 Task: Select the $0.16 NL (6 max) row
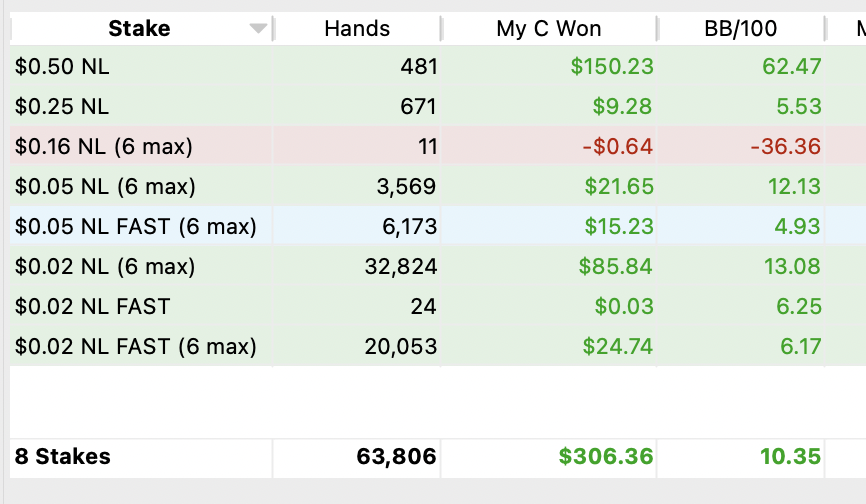438,146
